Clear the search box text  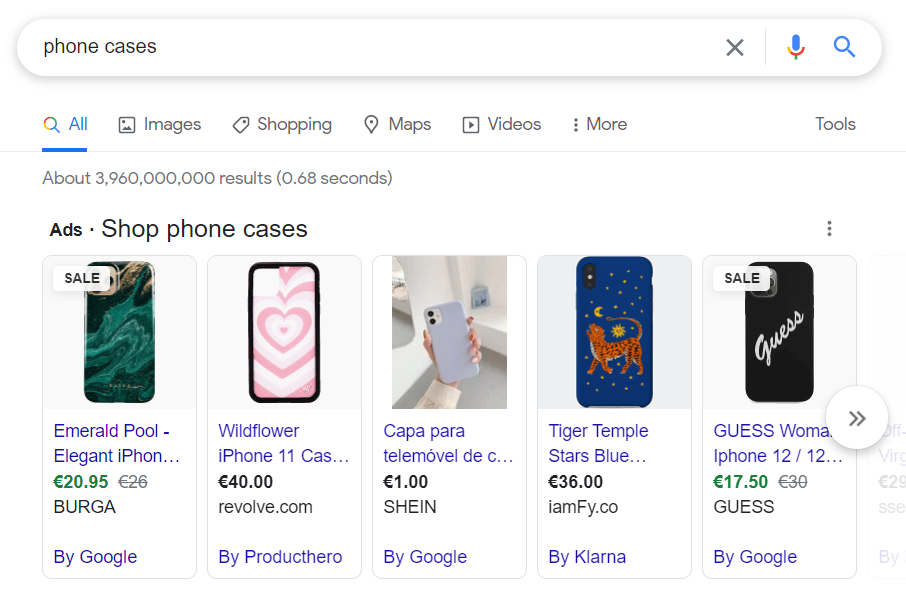point(735,47)
